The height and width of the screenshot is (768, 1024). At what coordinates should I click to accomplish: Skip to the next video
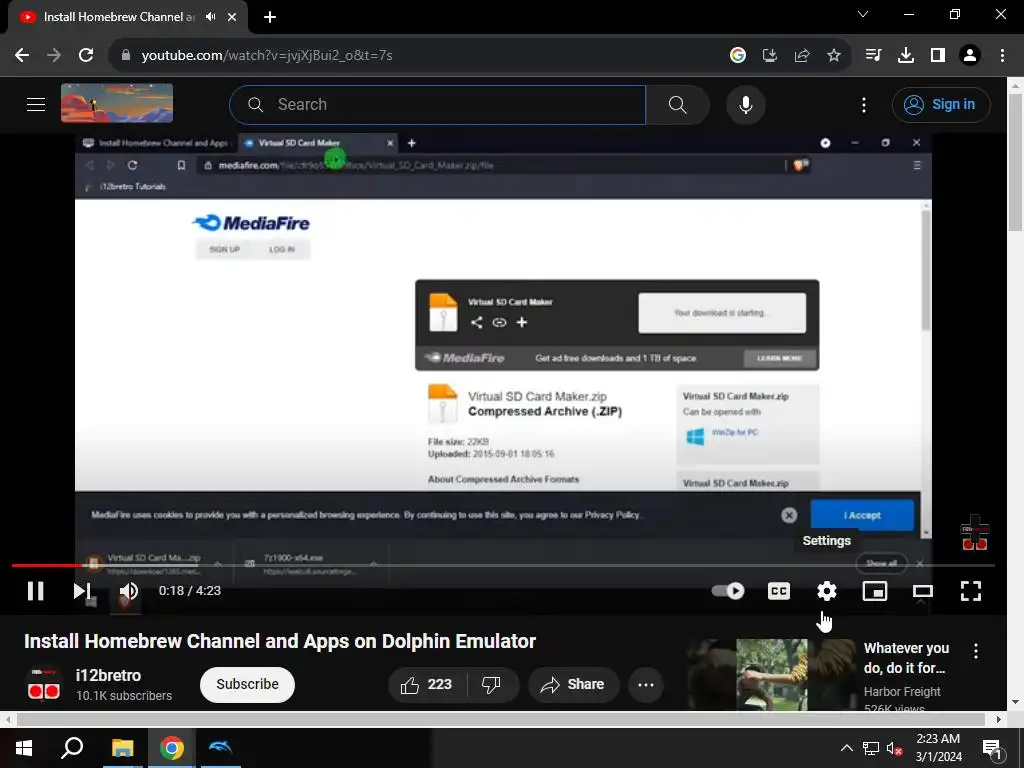[82, 591]
